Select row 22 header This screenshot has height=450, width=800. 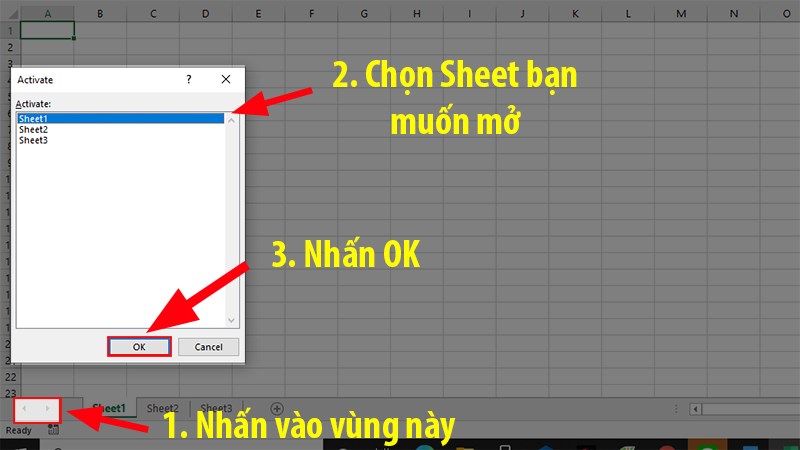pyautogui.click(x=10, y=377)
